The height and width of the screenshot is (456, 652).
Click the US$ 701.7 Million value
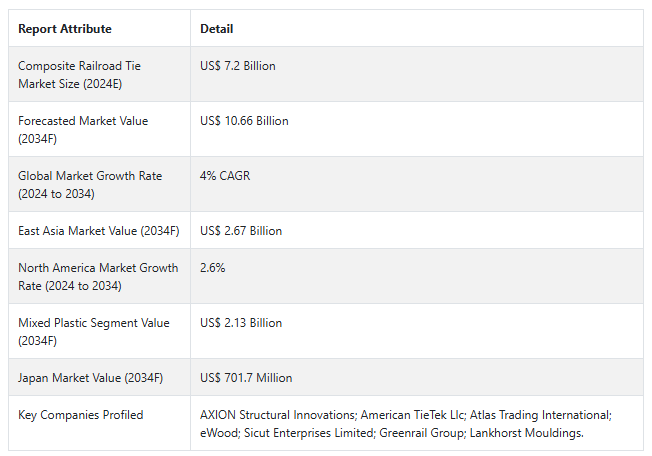tap(246, 378)
